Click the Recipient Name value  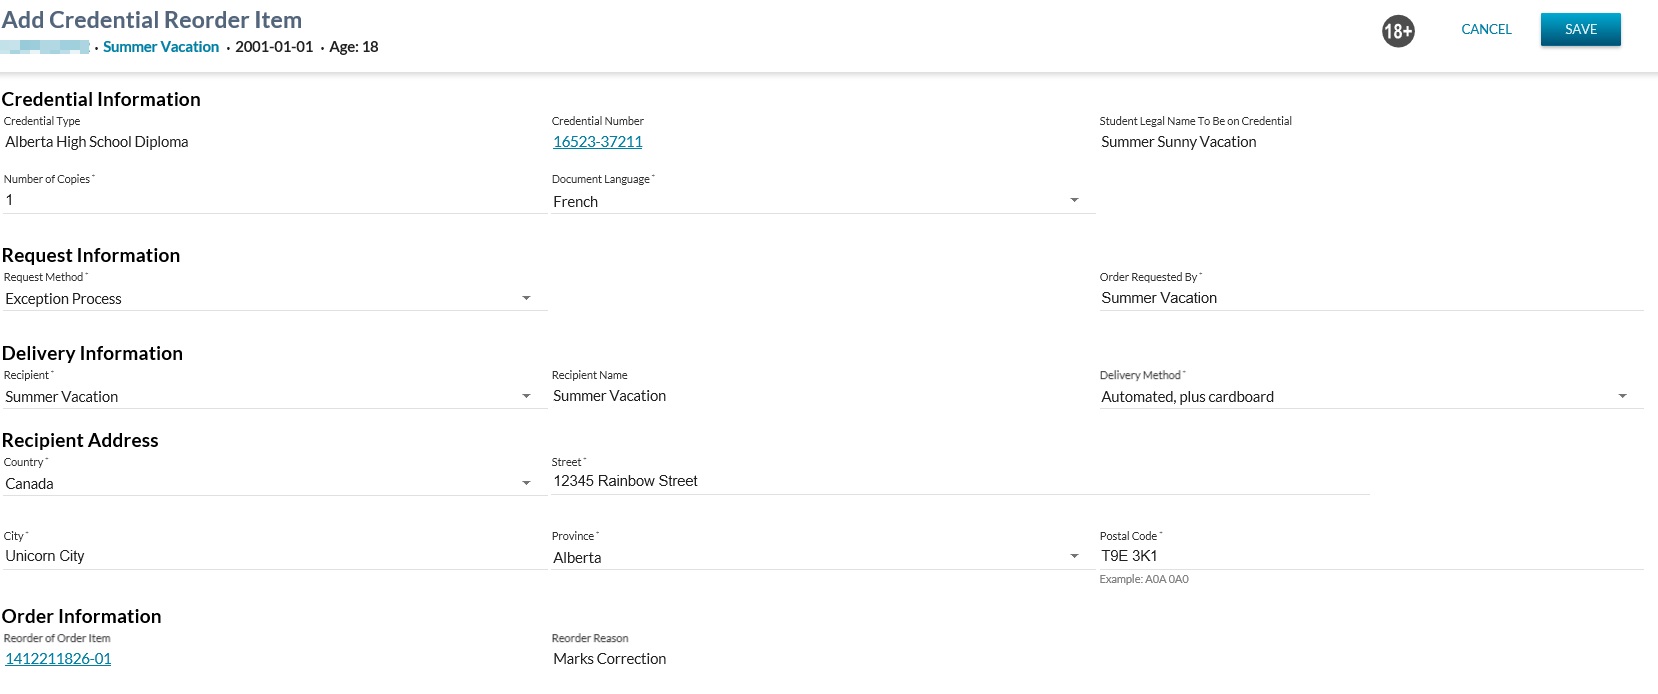coord(609,396)
